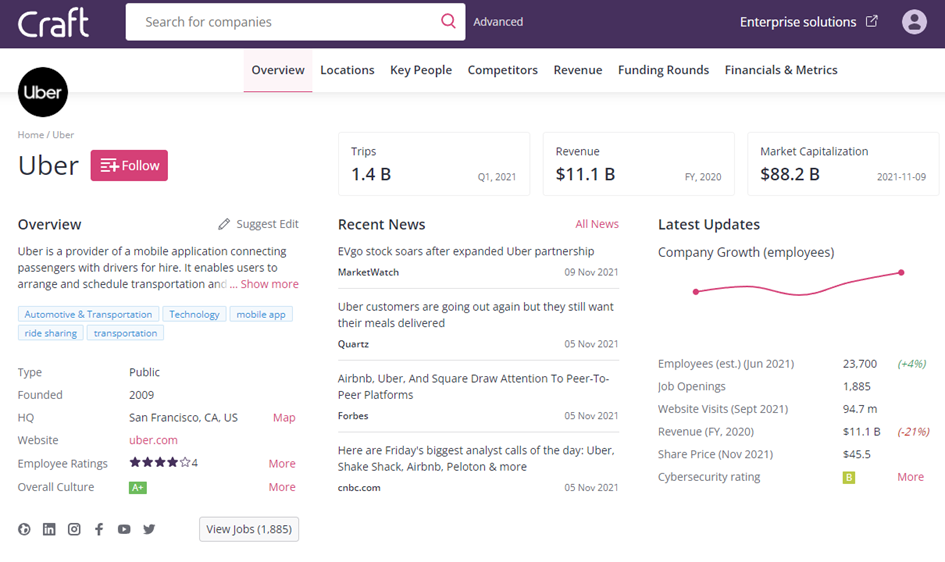945x562 pixels.
Task: Open Uber's YouTube icon
Action: tap(124, 529)
